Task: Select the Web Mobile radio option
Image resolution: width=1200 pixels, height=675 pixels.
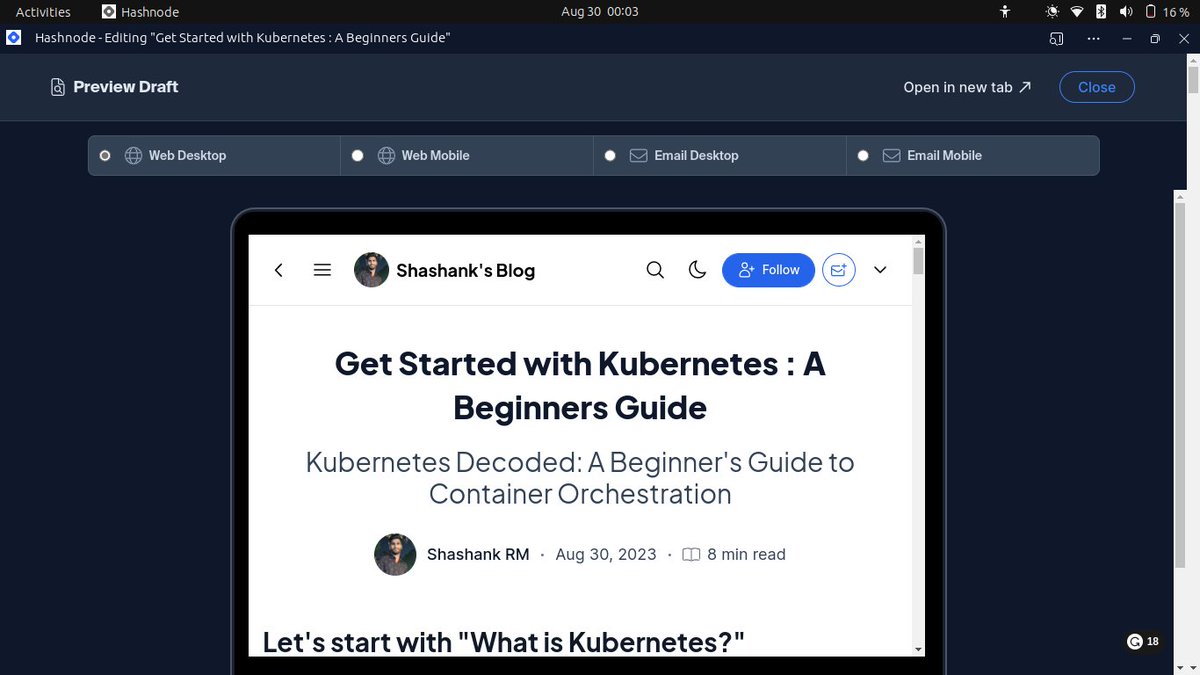Action: pyautogui.click(x=357, y=156)
